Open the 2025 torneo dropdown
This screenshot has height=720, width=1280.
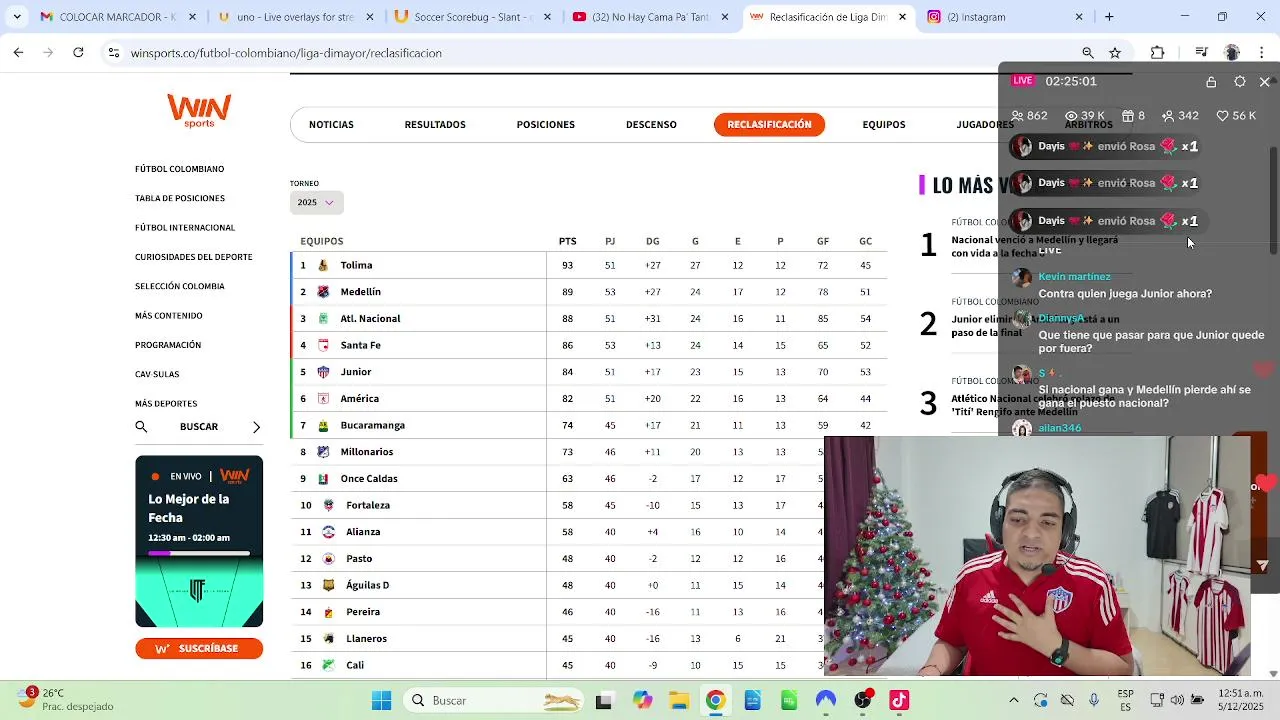click(x=316, y=202)
